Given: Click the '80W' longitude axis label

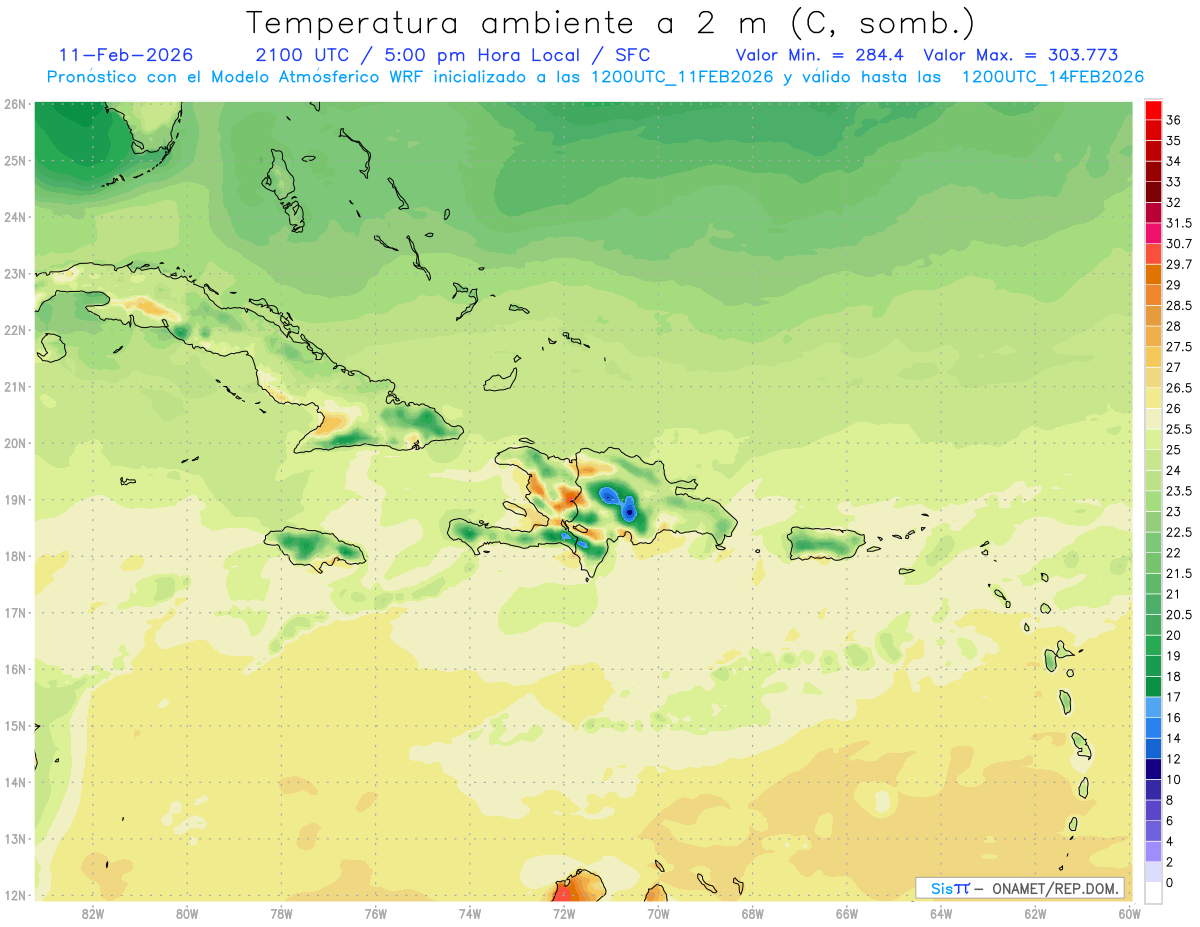Looking at the screenshot, I should (187, 913).
